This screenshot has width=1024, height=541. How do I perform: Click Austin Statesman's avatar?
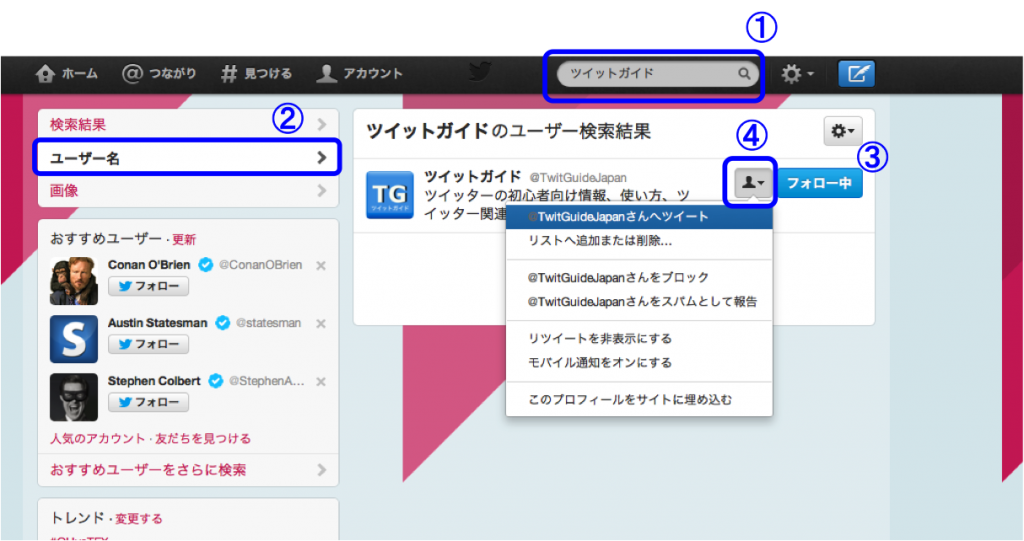click(x=74, y=339)
